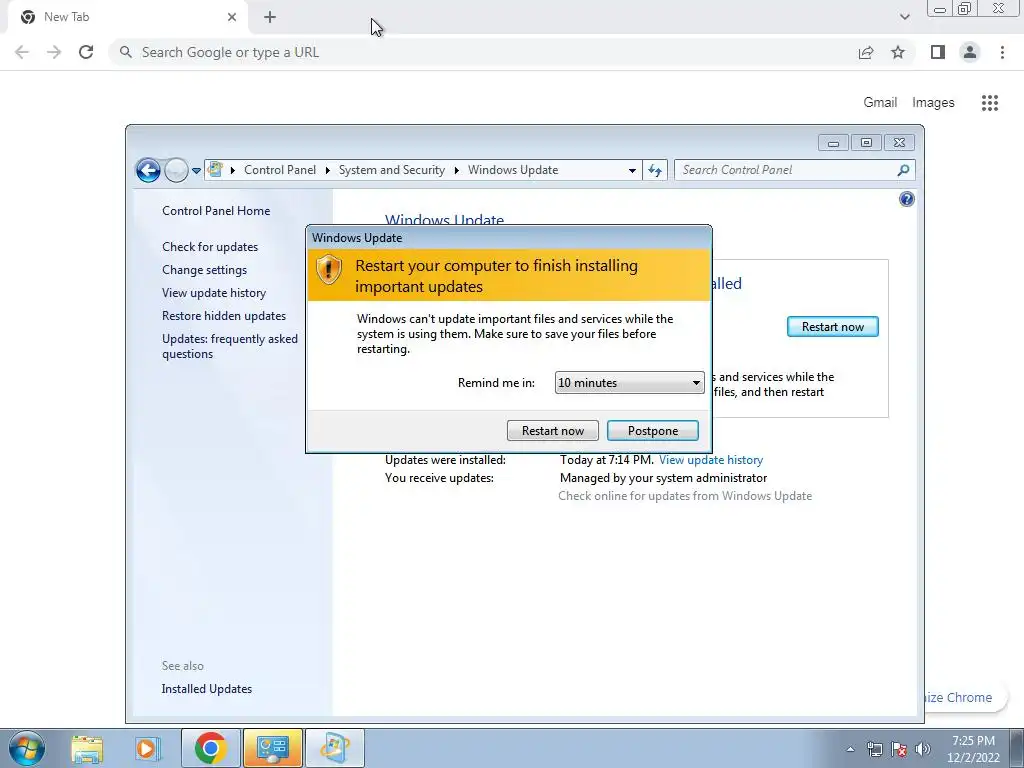Viewport: 1024px width, 768px height.
Task: Open the Windows Start button
Action: (27, 748)
